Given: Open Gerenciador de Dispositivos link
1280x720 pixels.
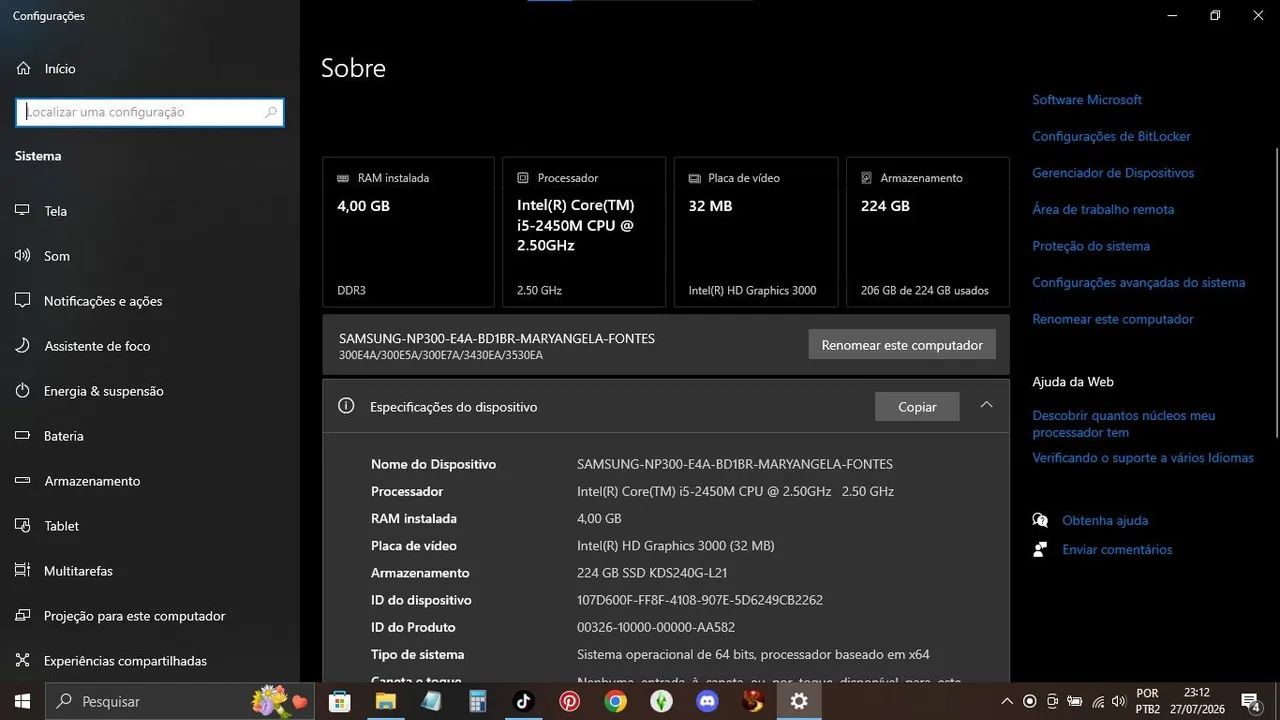Looking at the screenshot, I should coord(1113,173).
